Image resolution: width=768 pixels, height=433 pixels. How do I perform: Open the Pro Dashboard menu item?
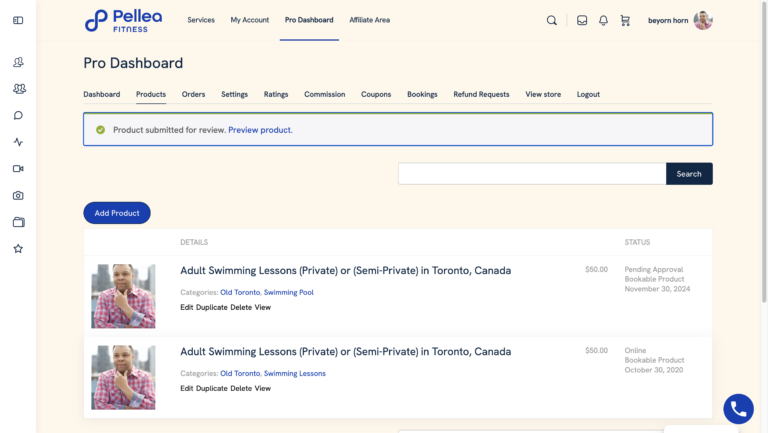pos(309,20)
